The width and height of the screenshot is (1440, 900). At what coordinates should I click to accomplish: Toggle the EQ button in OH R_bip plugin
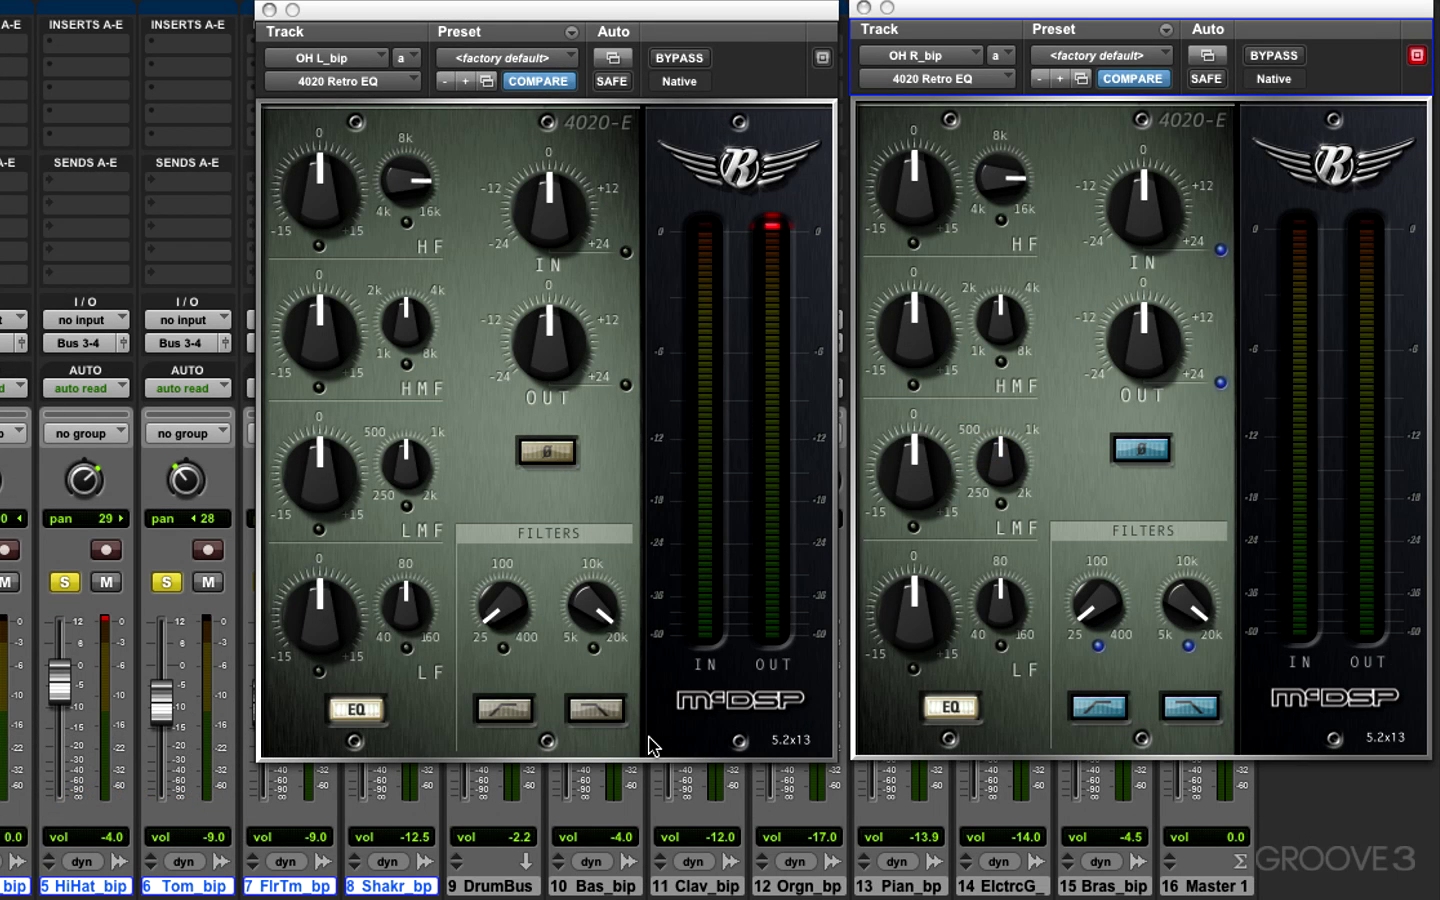tap(951, 707)
